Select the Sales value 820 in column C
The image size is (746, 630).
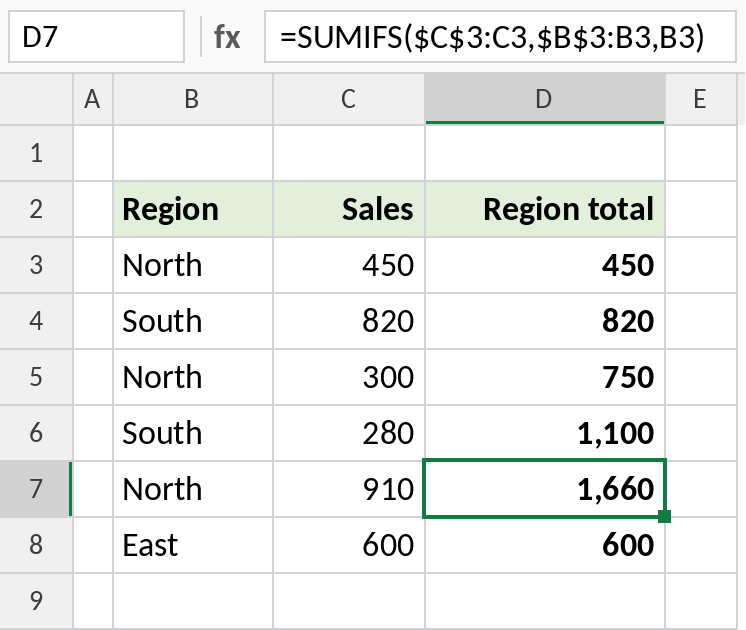tap(349, 321)
